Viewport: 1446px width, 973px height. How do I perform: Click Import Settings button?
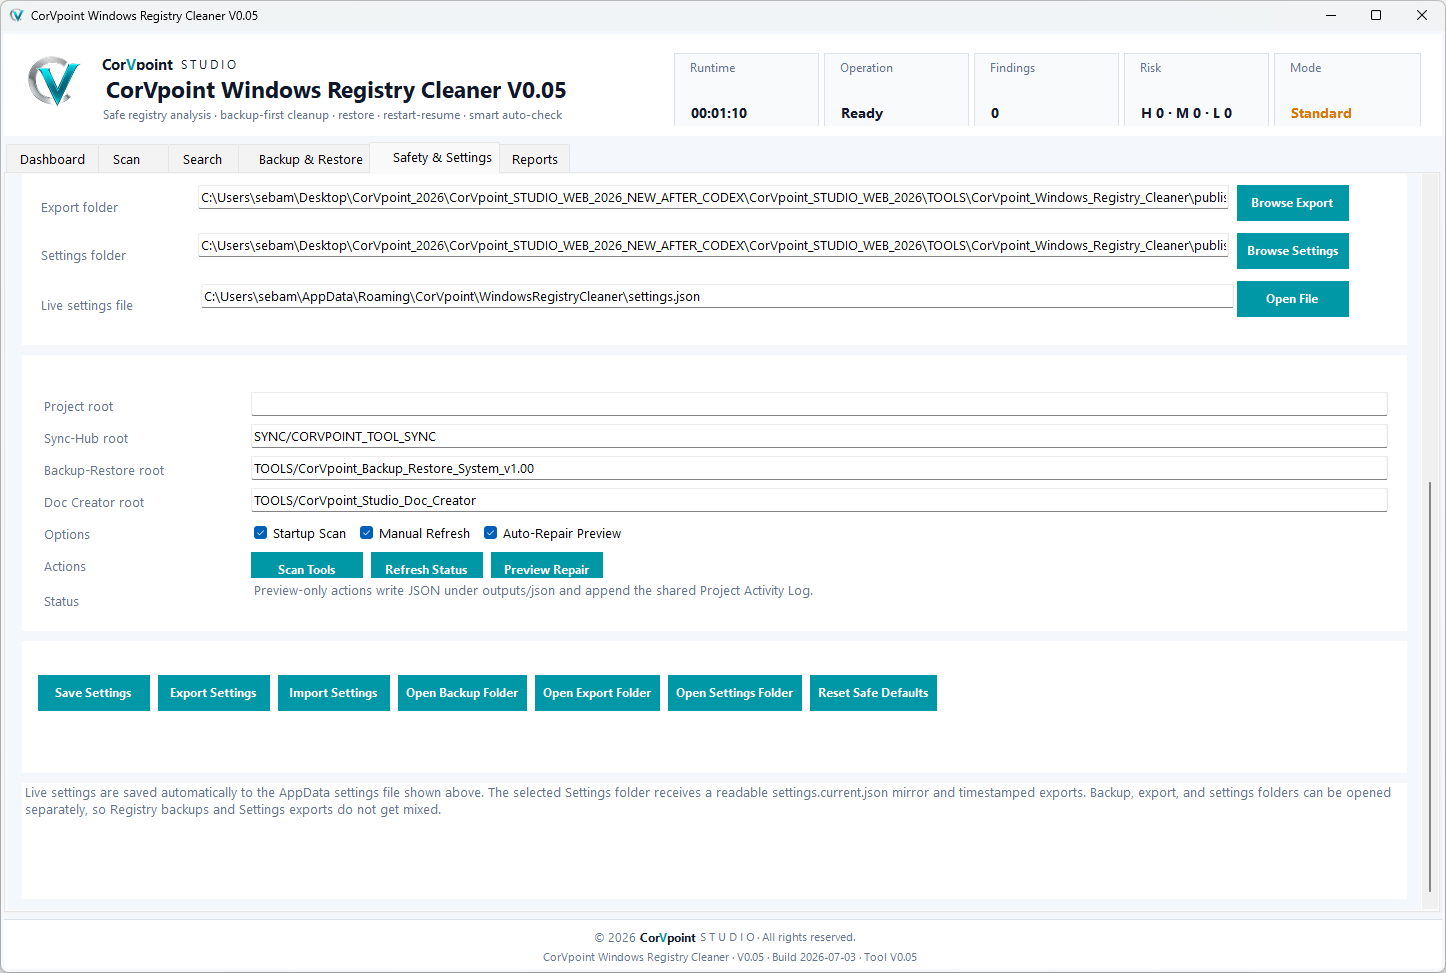click(334, 693)
